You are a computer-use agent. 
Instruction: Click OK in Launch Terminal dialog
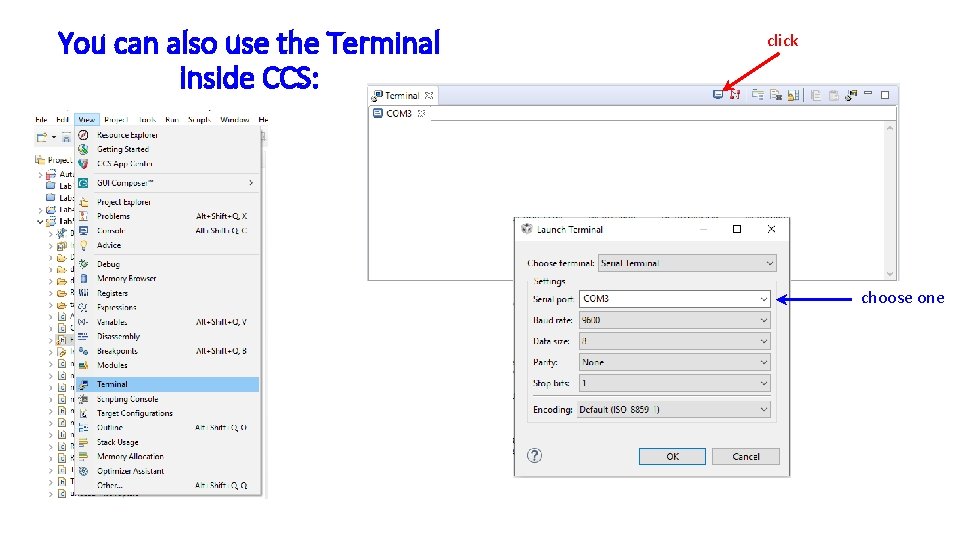tap(672, 456)
